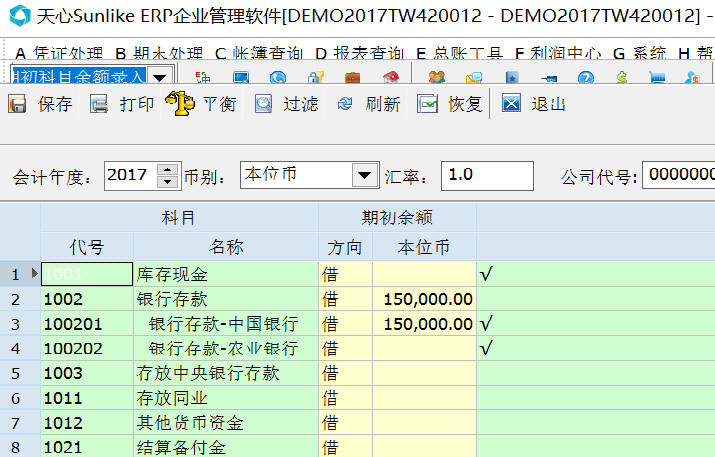Screen dimensions: 715x457
Task: Expand the 币别 本位币 dropdown arrow
Action: pyautogui.click(x=364, y=175)
